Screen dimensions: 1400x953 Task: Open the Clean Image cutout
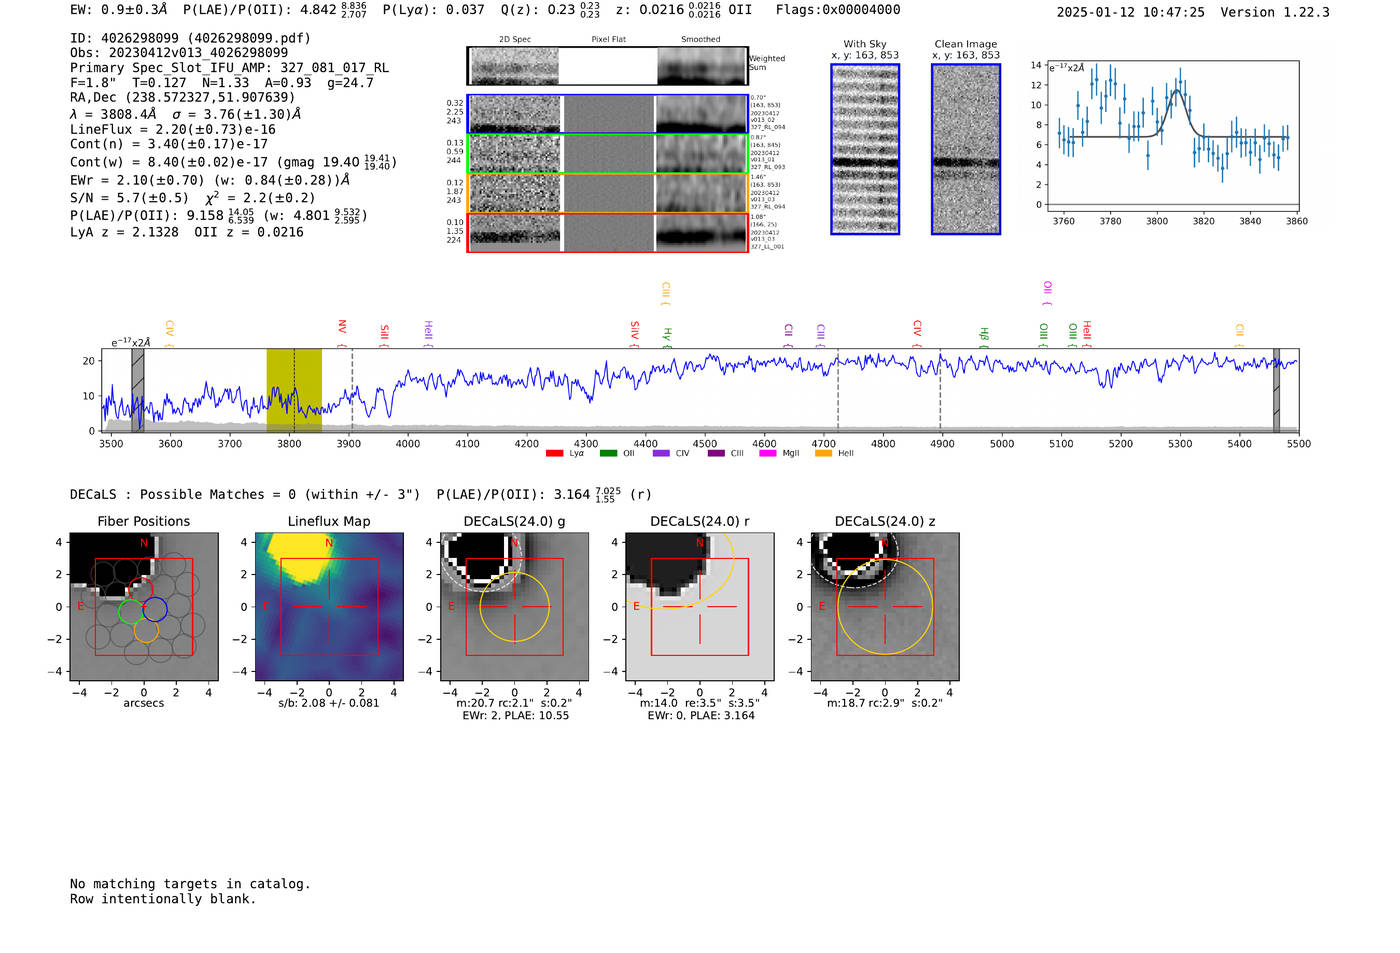pos(966,149)
